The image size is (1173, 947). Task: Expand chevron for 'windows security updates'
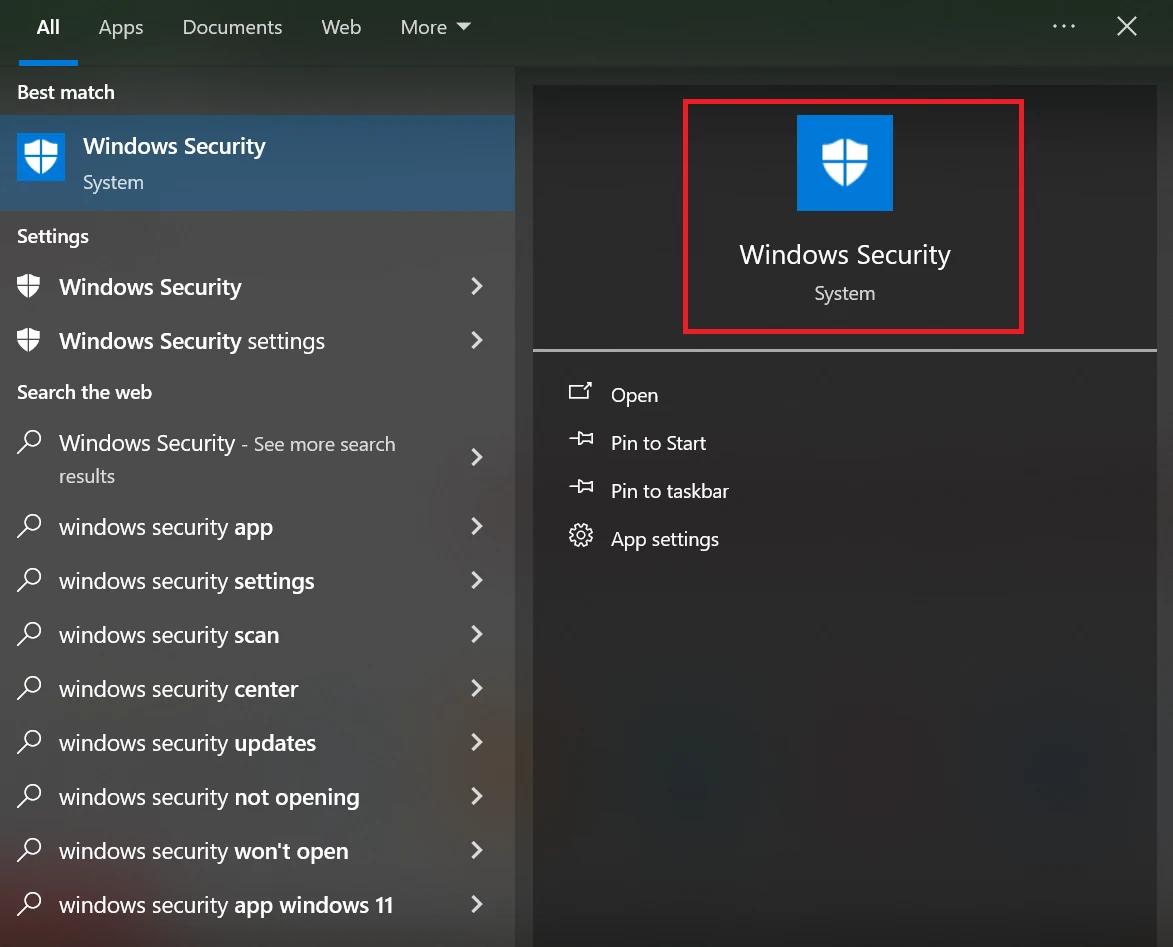pyautogui.click(x=477, y=742)
